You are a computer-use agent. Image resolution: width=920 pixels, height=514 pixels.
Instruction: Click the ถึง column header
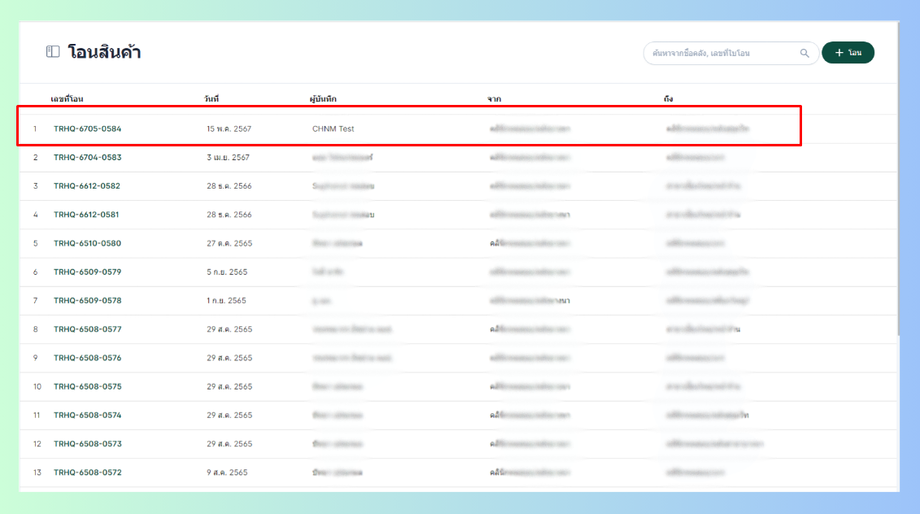668,99
